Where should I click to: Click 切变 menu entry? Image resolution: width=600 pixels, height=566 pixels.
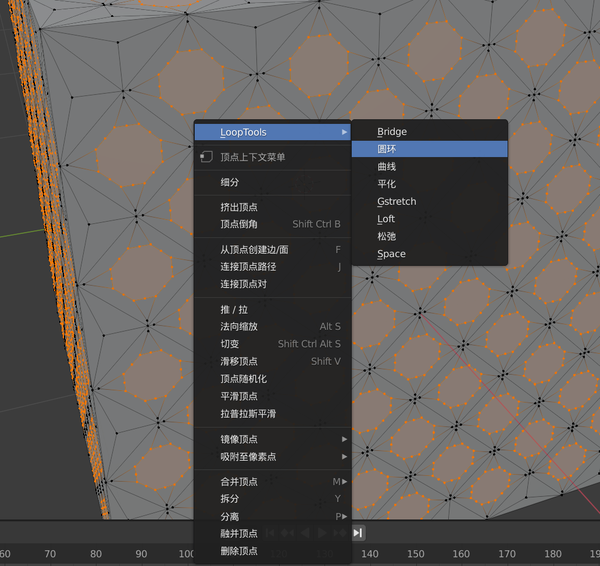point(272,344)
